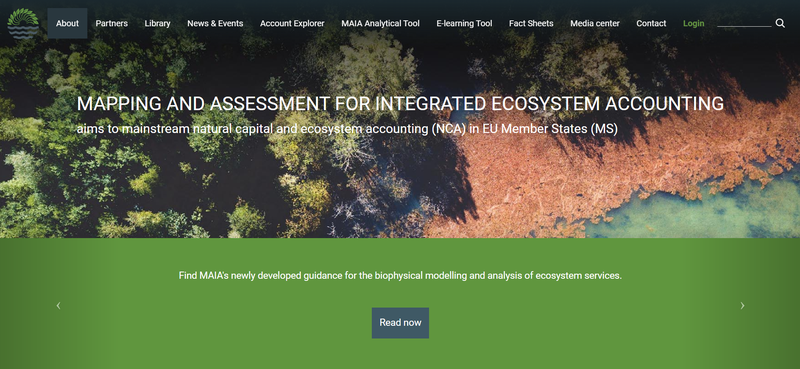This screenshot has width=800, height=369.
Task: Click the search magnifier icon
Action: (780, 23)
